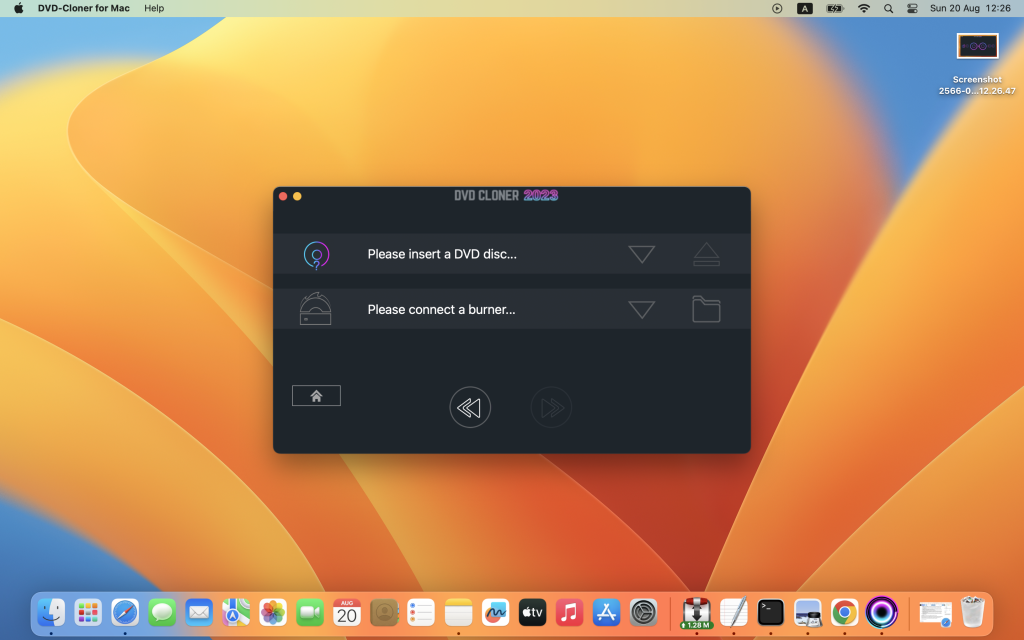The image size is (1024, 640).
Task: Expand the DVD disc source dropdown
Action: pos(641,254)
